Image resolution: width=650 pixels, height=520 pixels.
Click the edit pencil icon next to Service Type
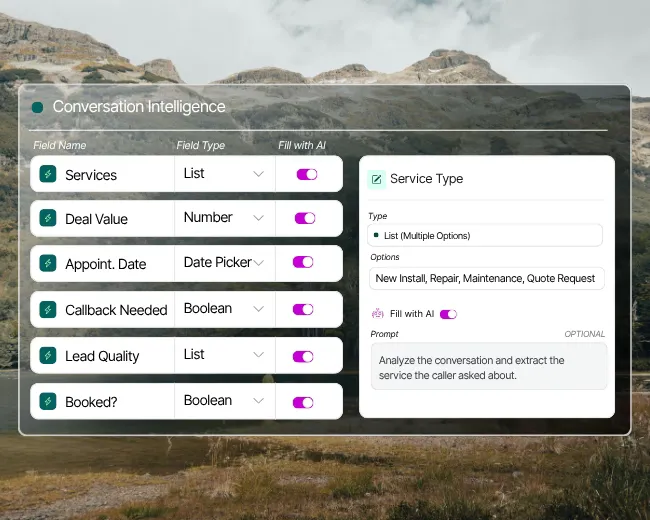tap(376, 179)
